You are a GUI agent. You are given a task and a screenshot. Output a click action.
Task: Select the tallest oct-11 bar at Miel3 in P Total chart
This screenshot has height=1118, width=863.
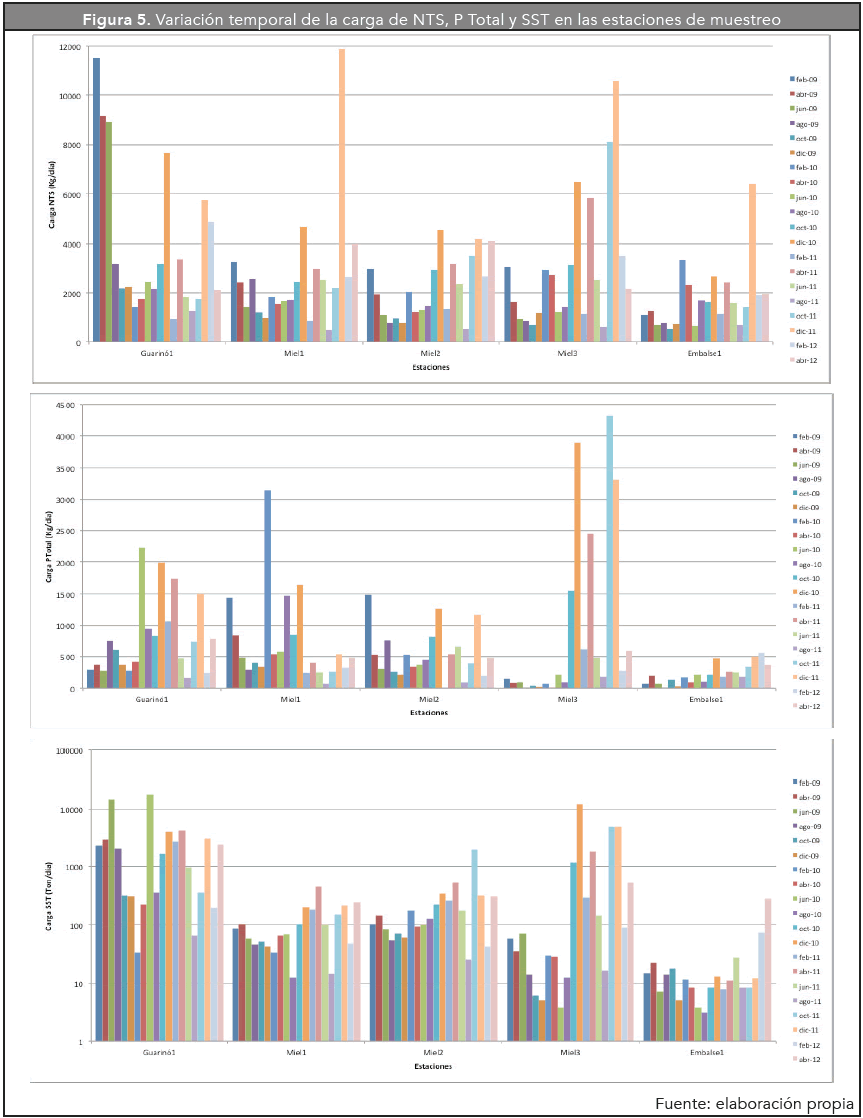(610, 551)
